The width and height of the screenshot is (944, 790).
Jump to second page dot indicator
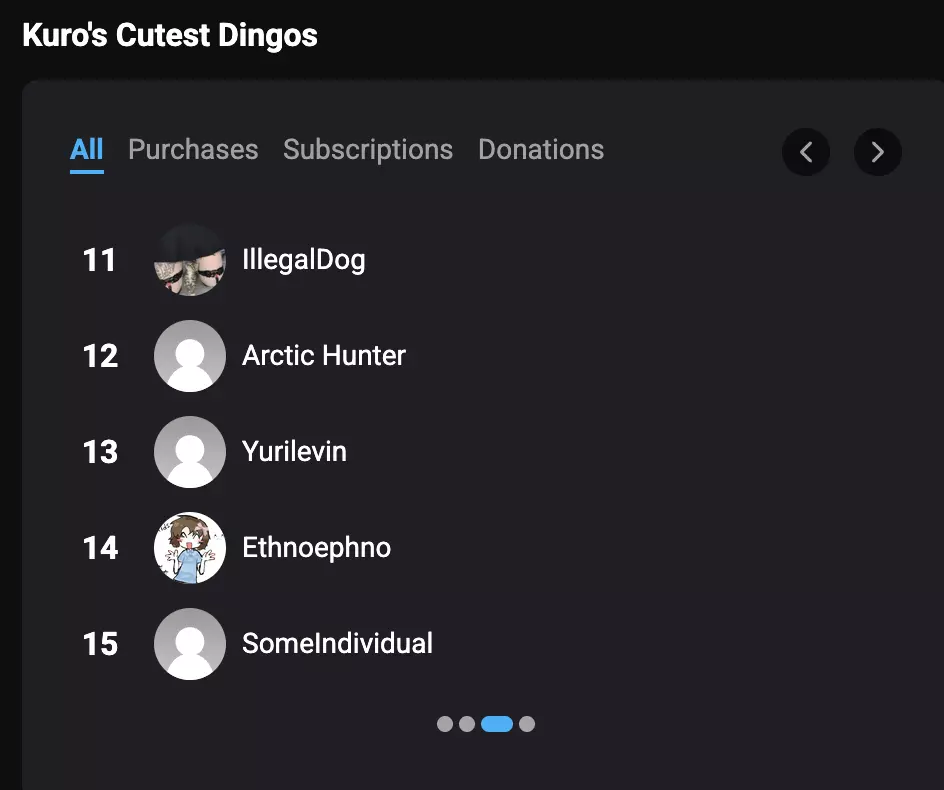point(467,724)
